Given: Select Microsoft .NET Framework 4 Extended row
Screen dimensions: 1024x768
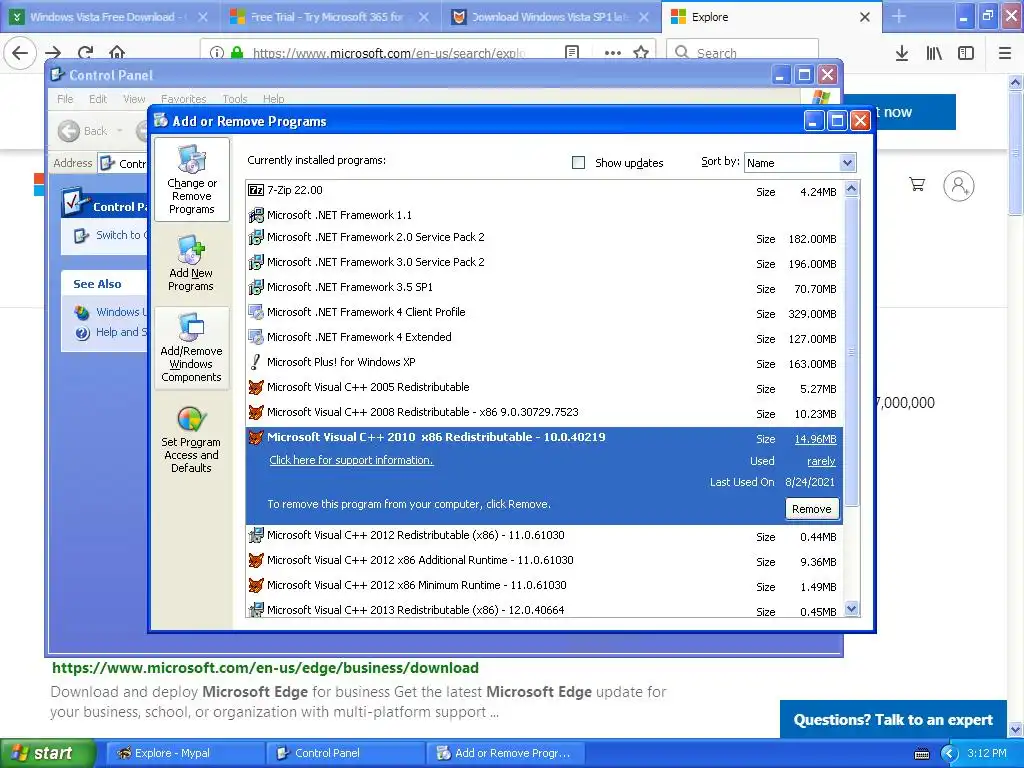Looking at the screenshot, I should pyautogui.click(x=543, y=338).
